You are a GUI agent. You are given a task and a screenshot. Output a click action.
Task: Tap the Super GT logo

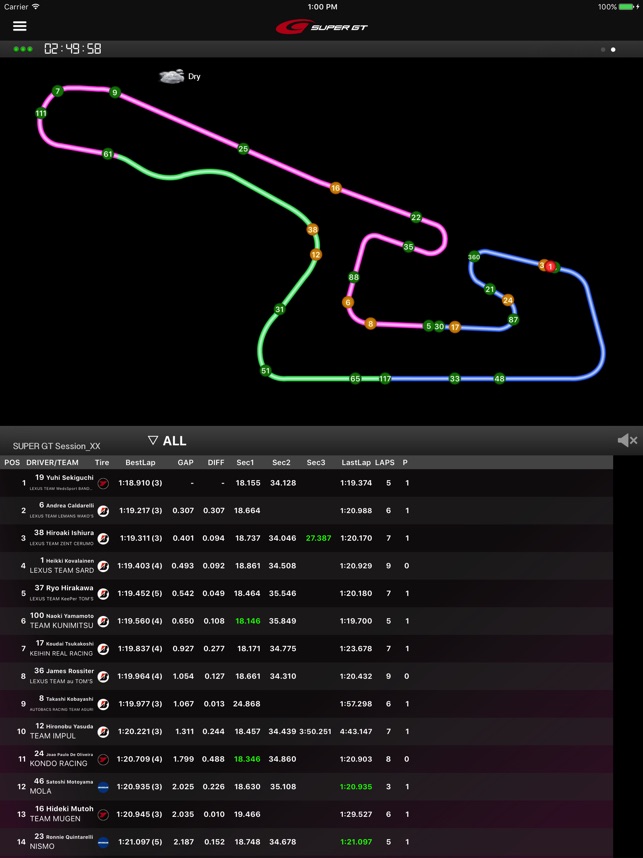tap(321, 26)
